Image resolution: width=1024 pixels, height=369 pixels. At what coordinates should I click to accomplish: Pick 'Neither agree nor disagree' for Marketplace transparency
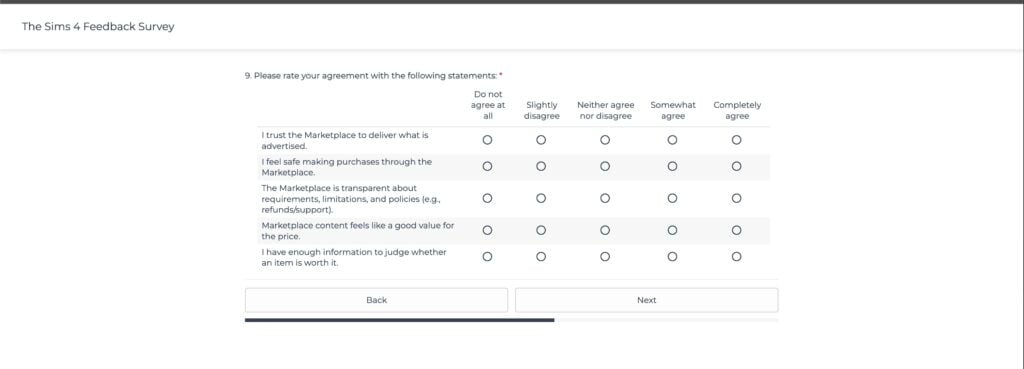(605, 198)
